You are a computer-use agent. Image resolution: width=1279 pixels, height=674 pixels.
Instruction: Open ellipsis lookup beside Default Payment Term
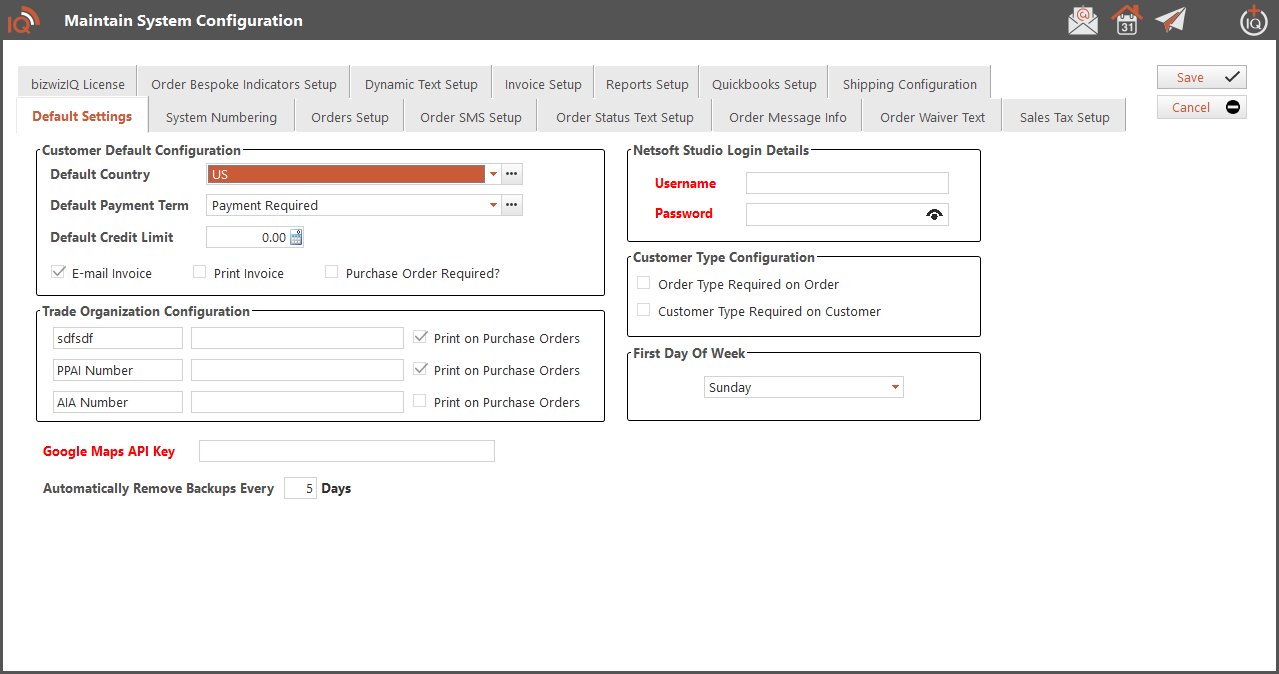click(512, 205)
